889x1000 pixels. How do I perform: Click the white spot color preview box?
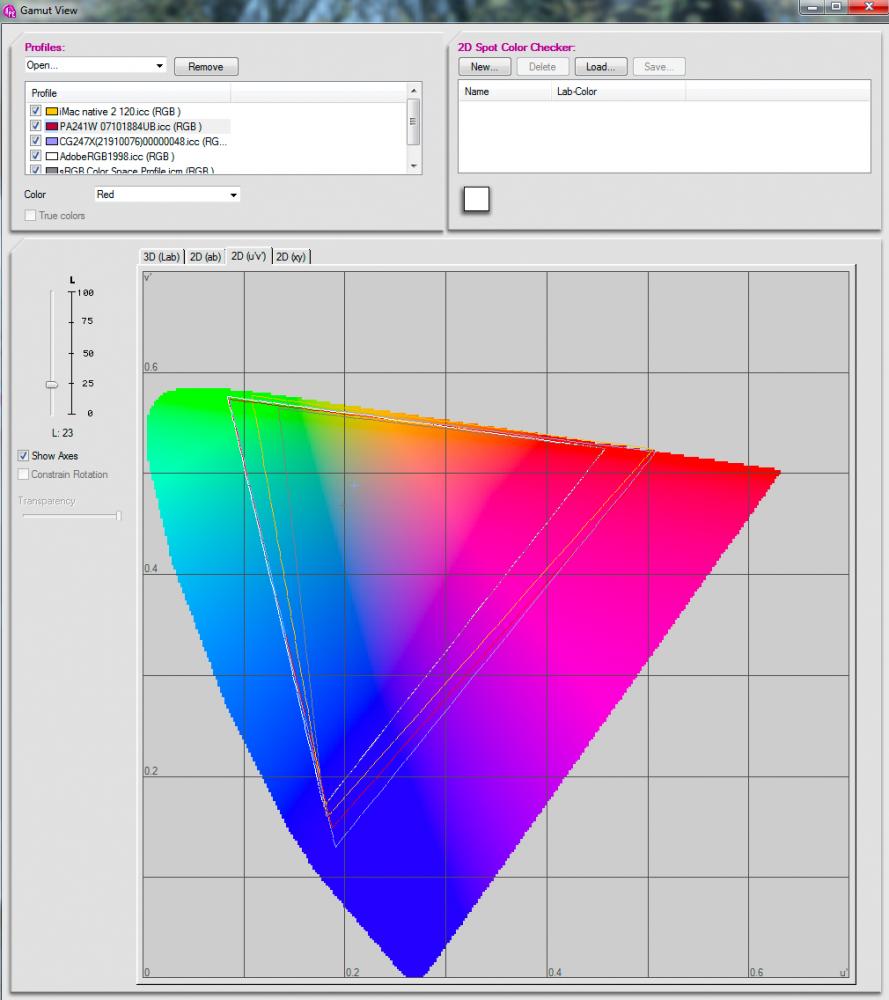pyautogui.click(x=476, y=199)
